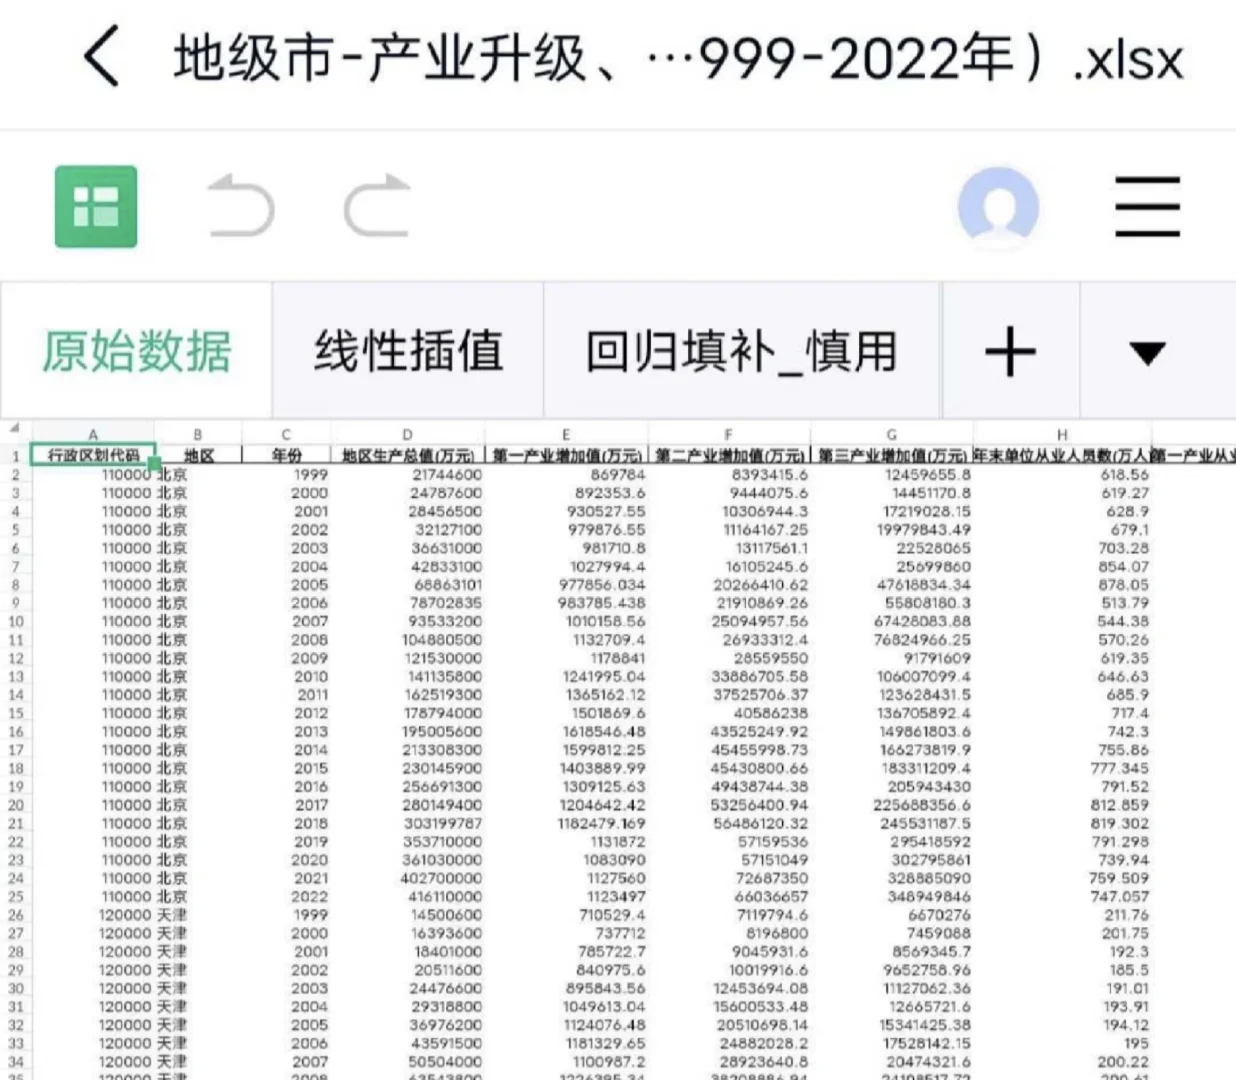
Task: Select cell with value 416110000
Action: 407,896
